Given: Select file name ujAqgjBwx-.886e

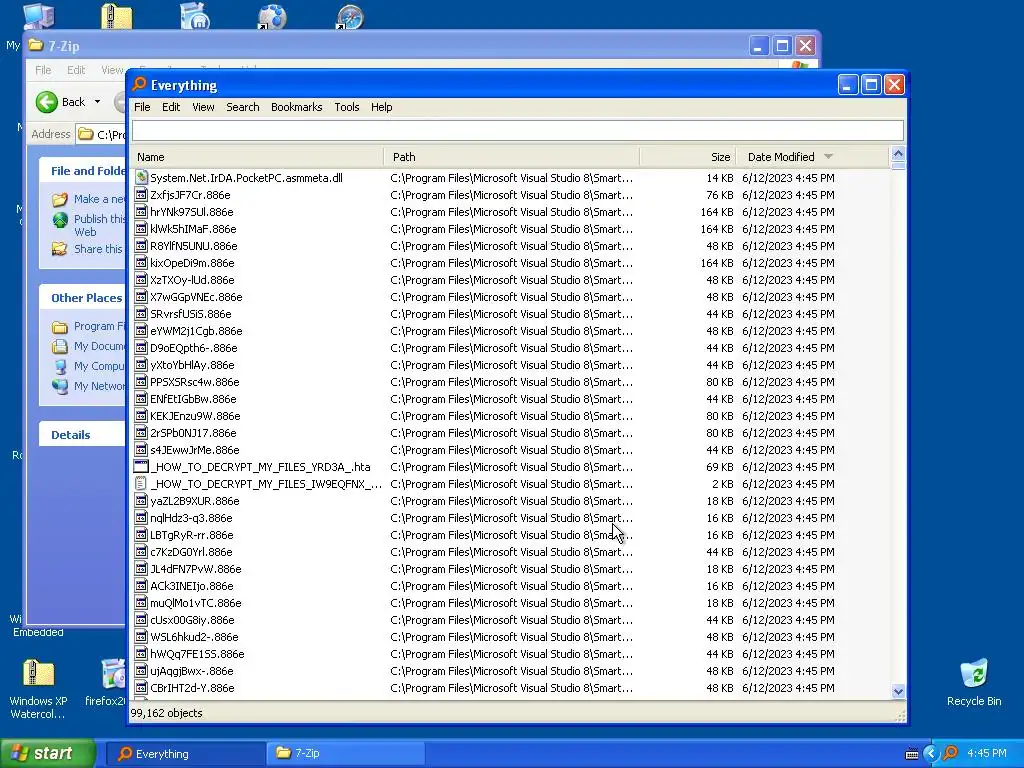Looking at the screenshot, I should tap(192, 671).
